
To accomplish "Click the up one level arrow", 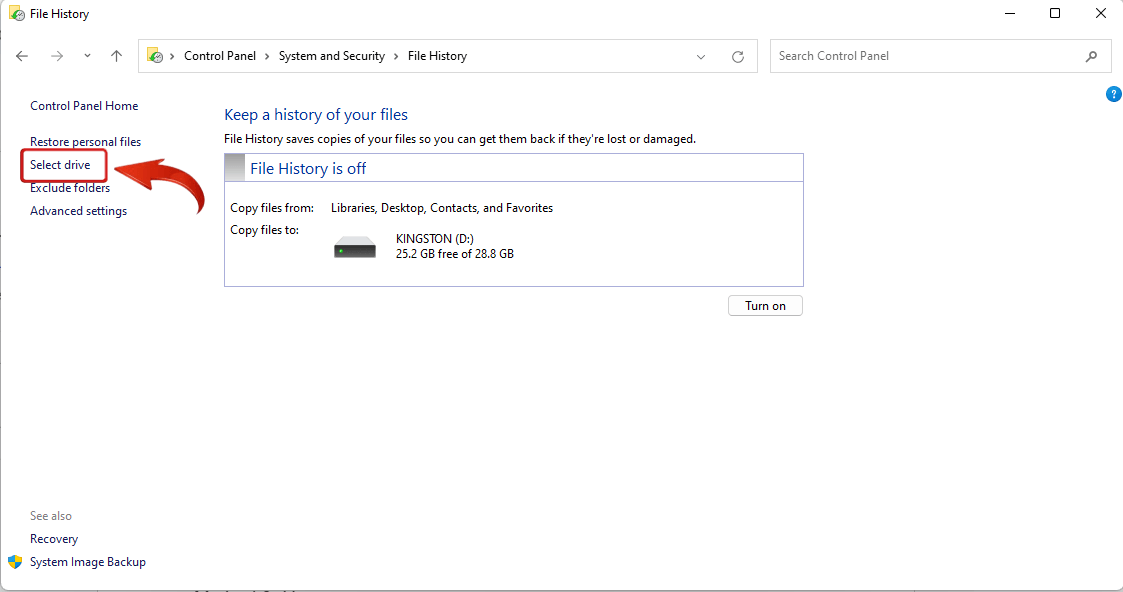I will pyautogui.click(x=116, y=56).
